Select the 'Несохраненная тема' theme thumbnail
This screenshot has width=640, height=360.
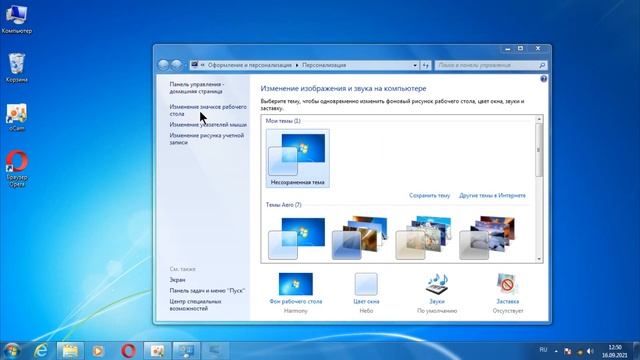[298, 158]
